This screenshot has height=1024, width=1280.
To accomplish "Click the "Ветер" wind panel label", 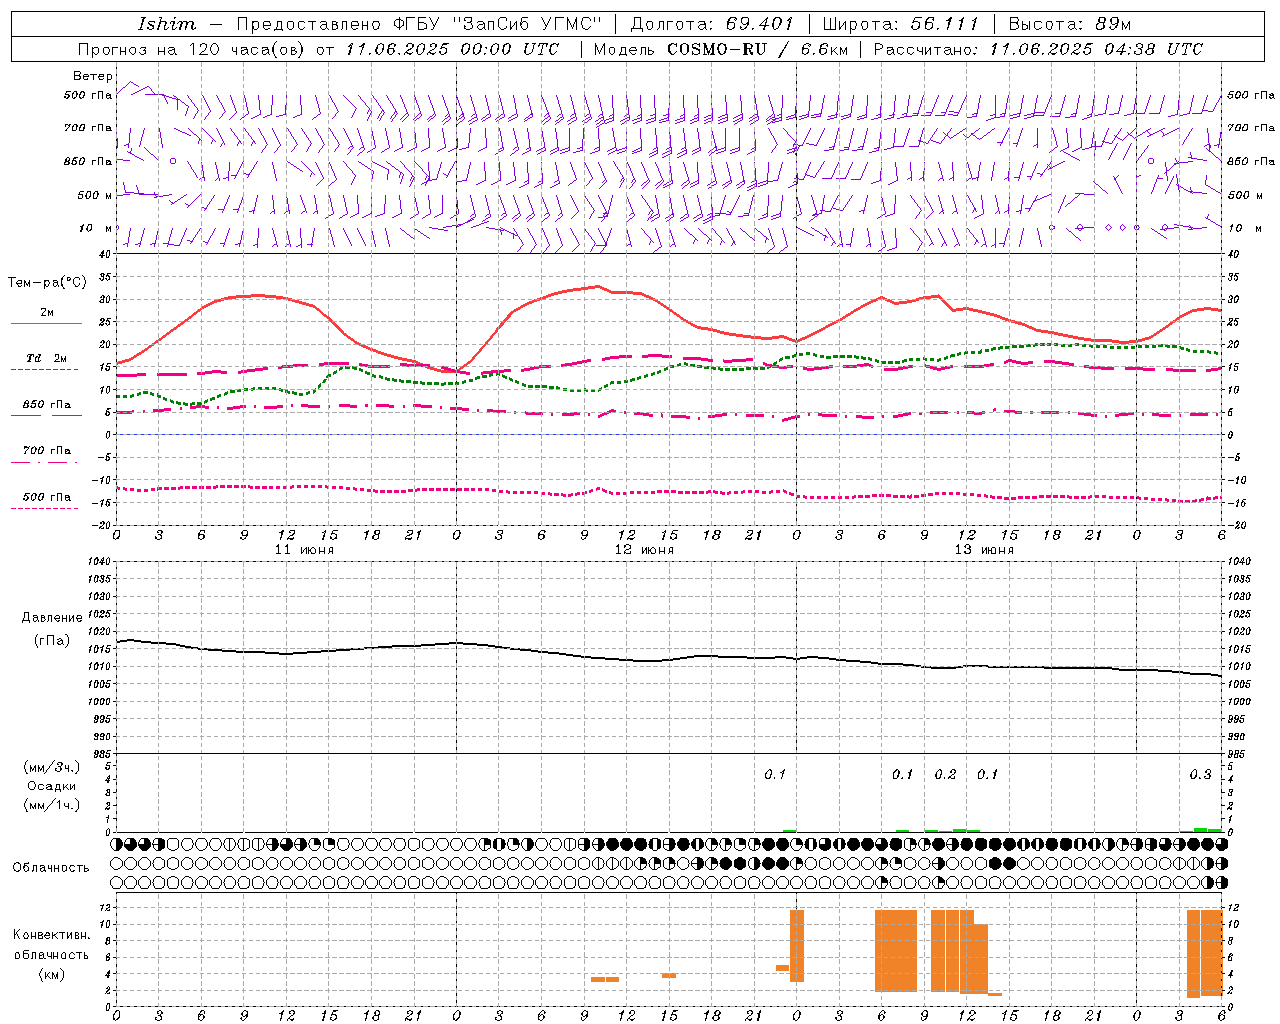I will 92,76.
